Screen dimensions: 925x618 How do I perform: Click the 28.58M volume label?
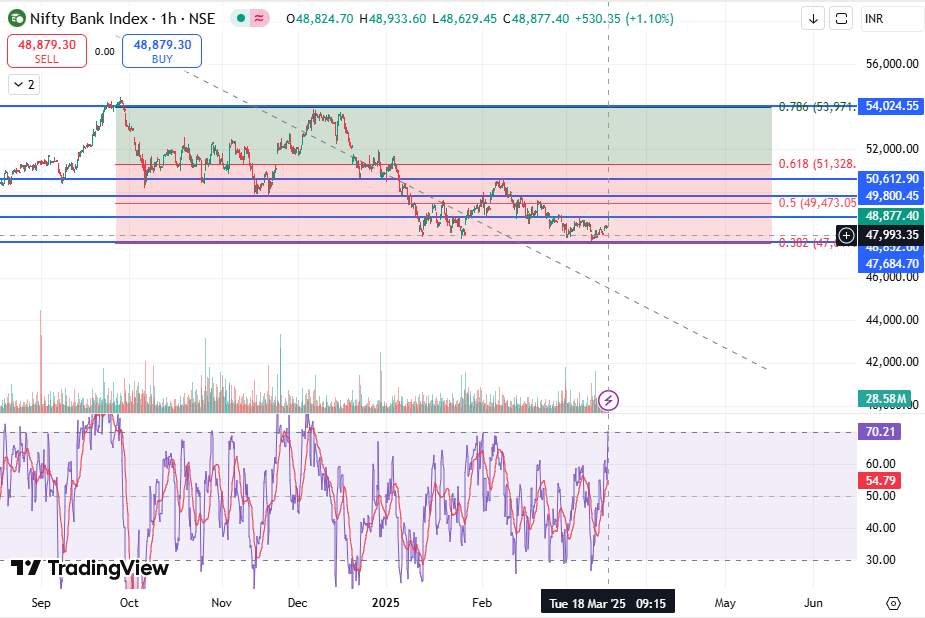click(x=885, y=399)
